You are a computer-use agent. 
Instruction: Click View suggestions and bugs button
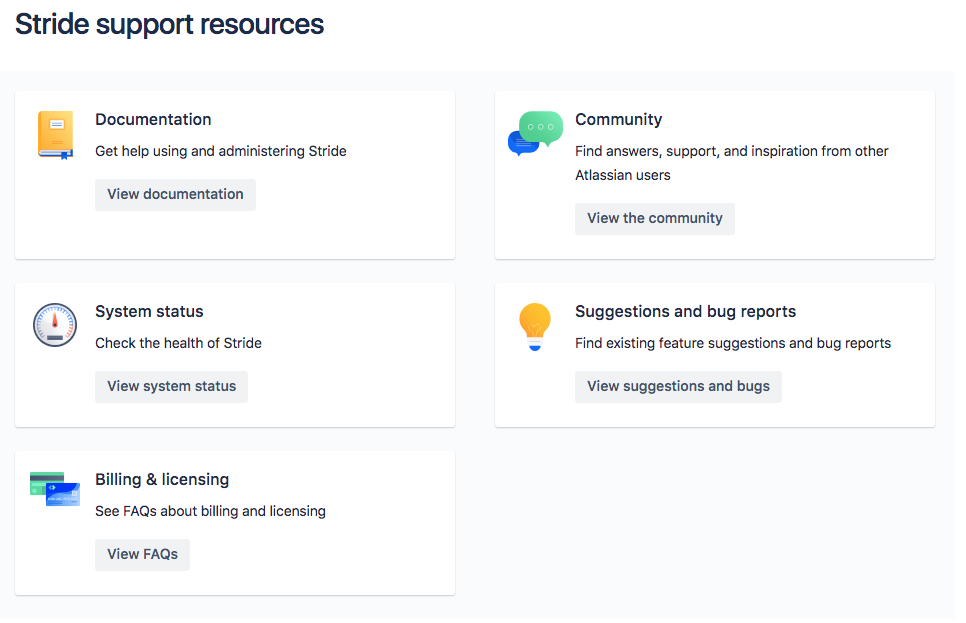678,387
